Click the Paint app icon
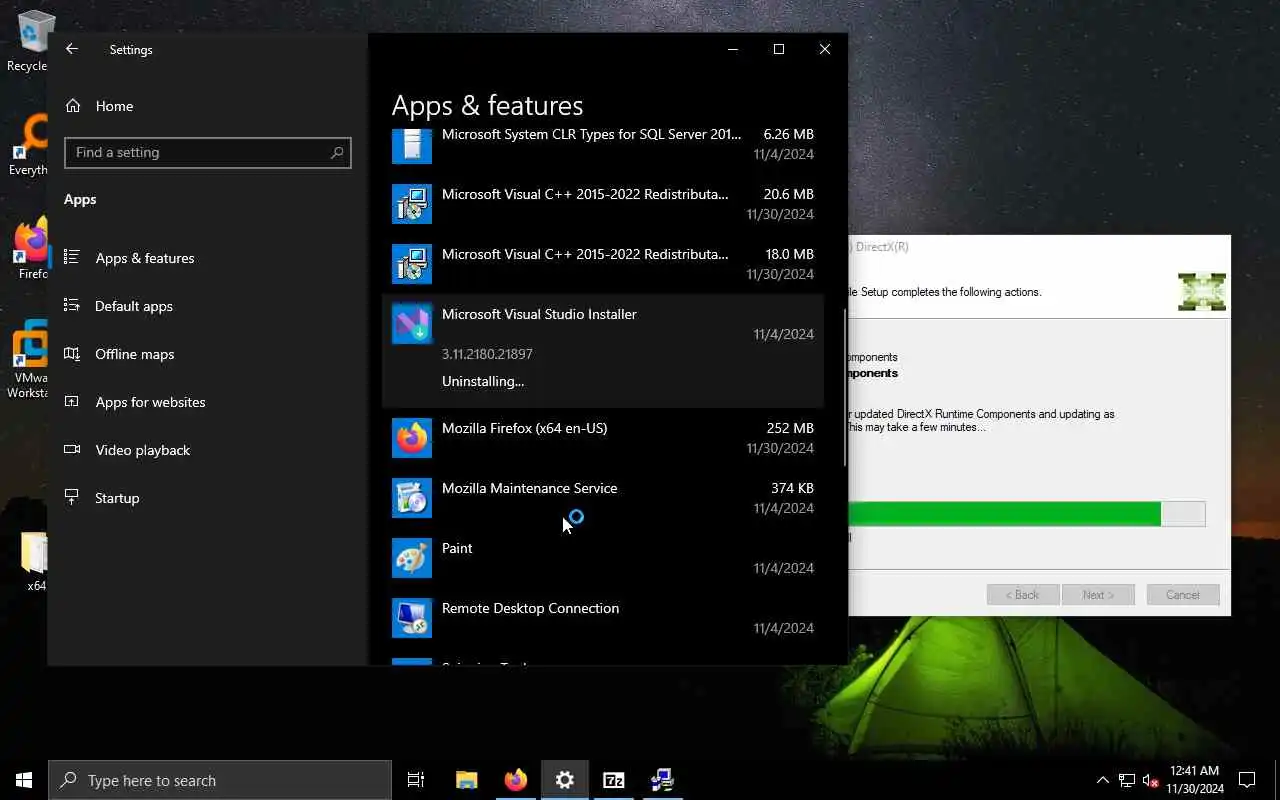 click(x=412, y=558)
